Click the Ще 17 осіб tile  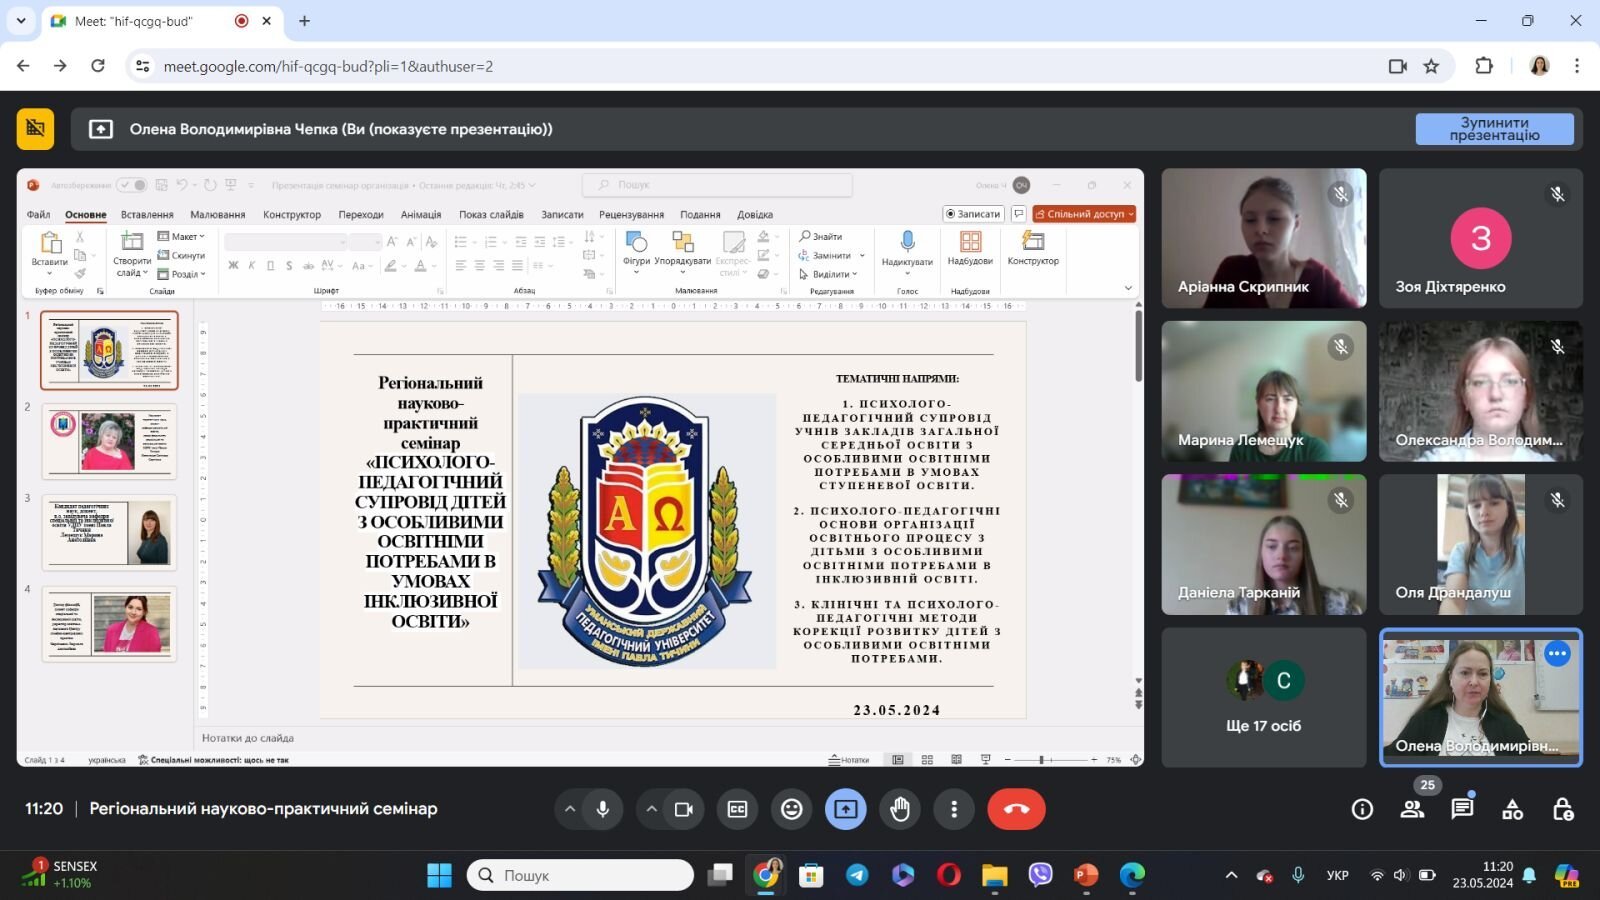pos(1263,697)
